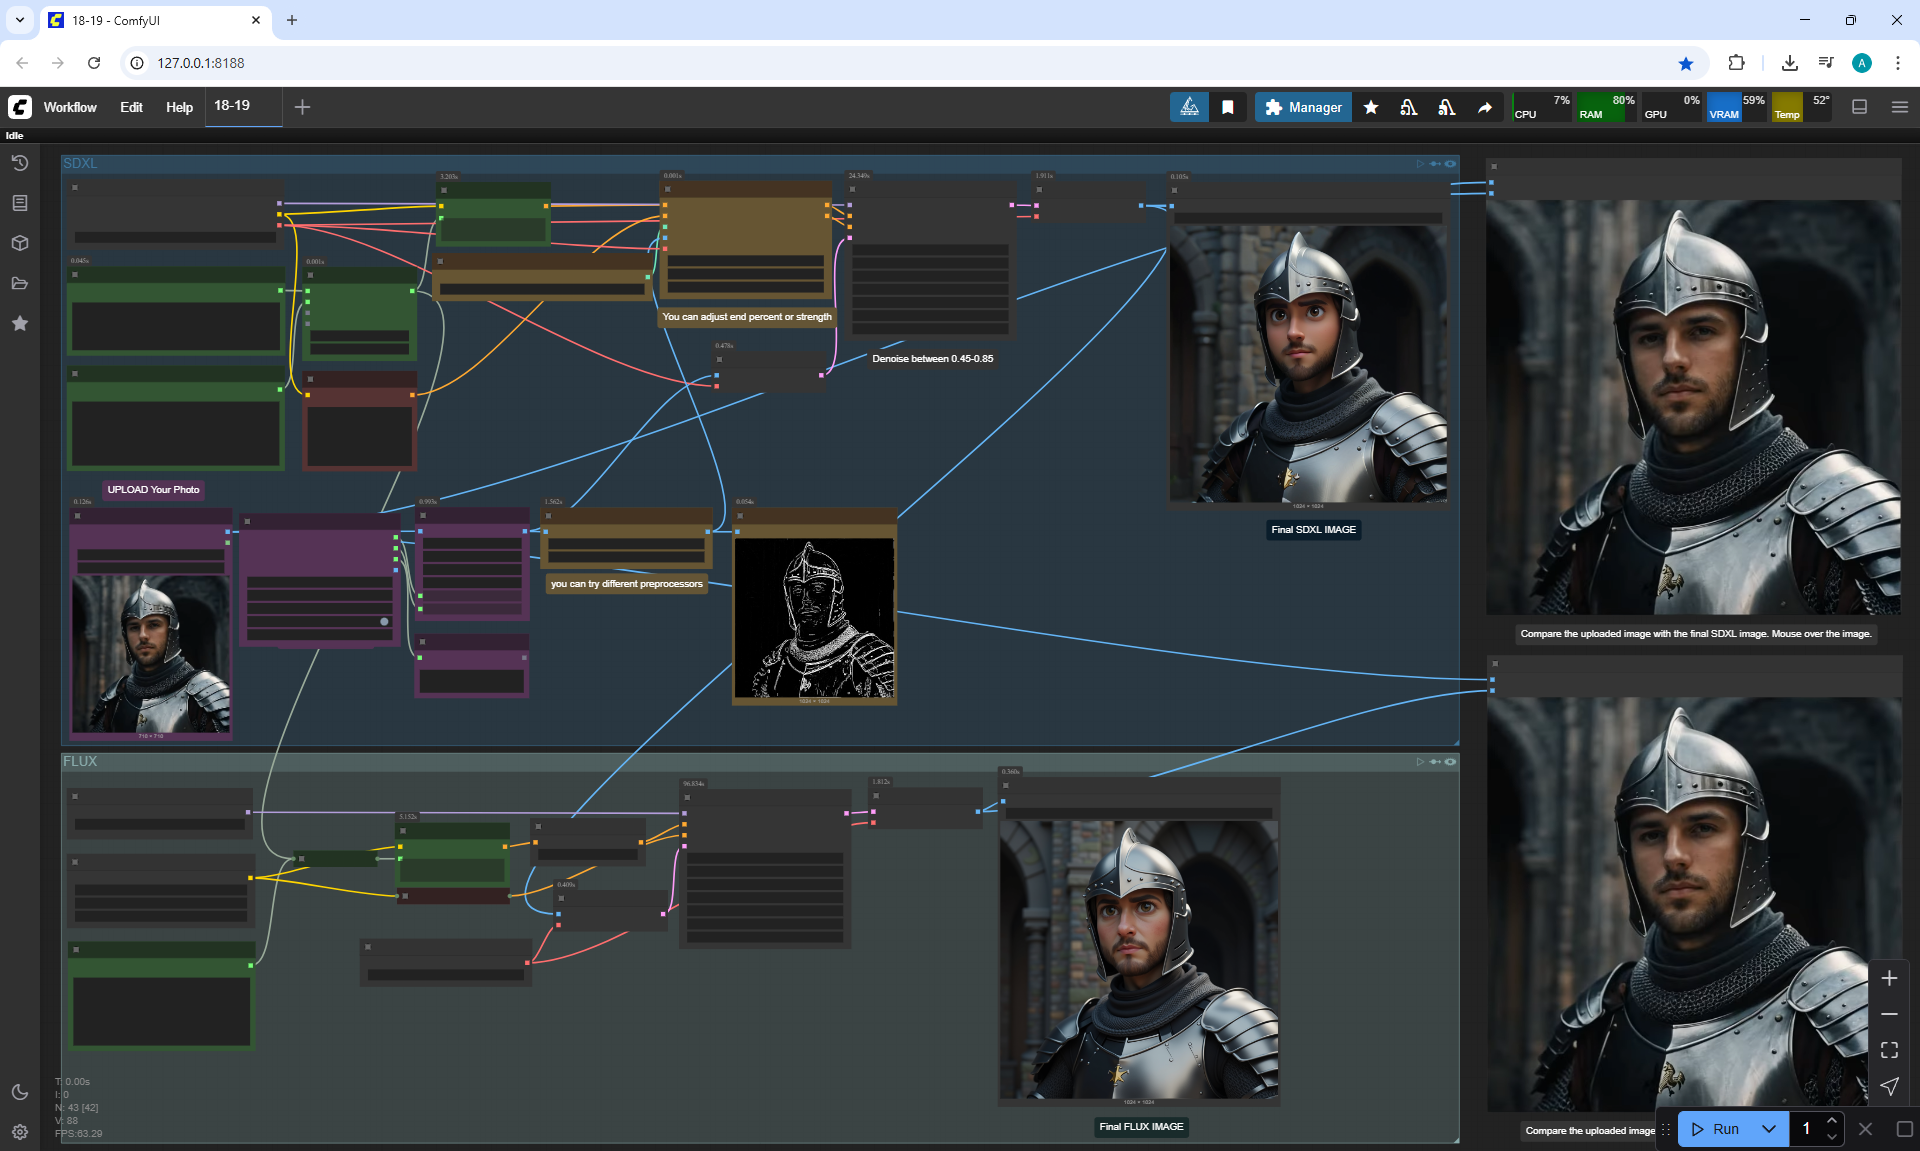Screen dimensions: 1920x1151
Task: Expand the Run button dropdown arrow
Action: 1768,1128
